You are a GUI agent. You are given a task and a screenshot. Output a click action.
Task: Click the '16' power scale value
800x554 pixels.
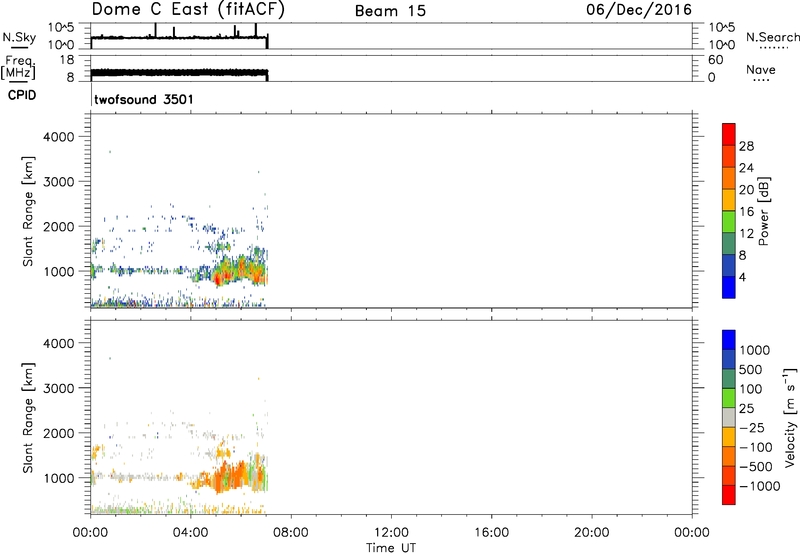[x=746, y=212]
